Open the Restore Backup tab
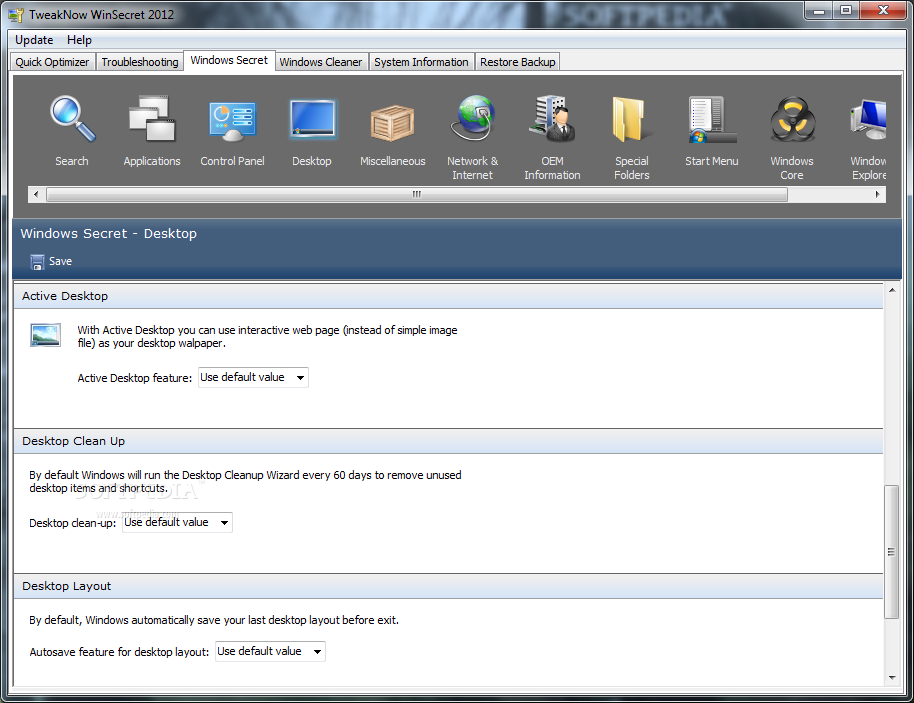This screenshot has height=703, width=914. tap(518, 62)
